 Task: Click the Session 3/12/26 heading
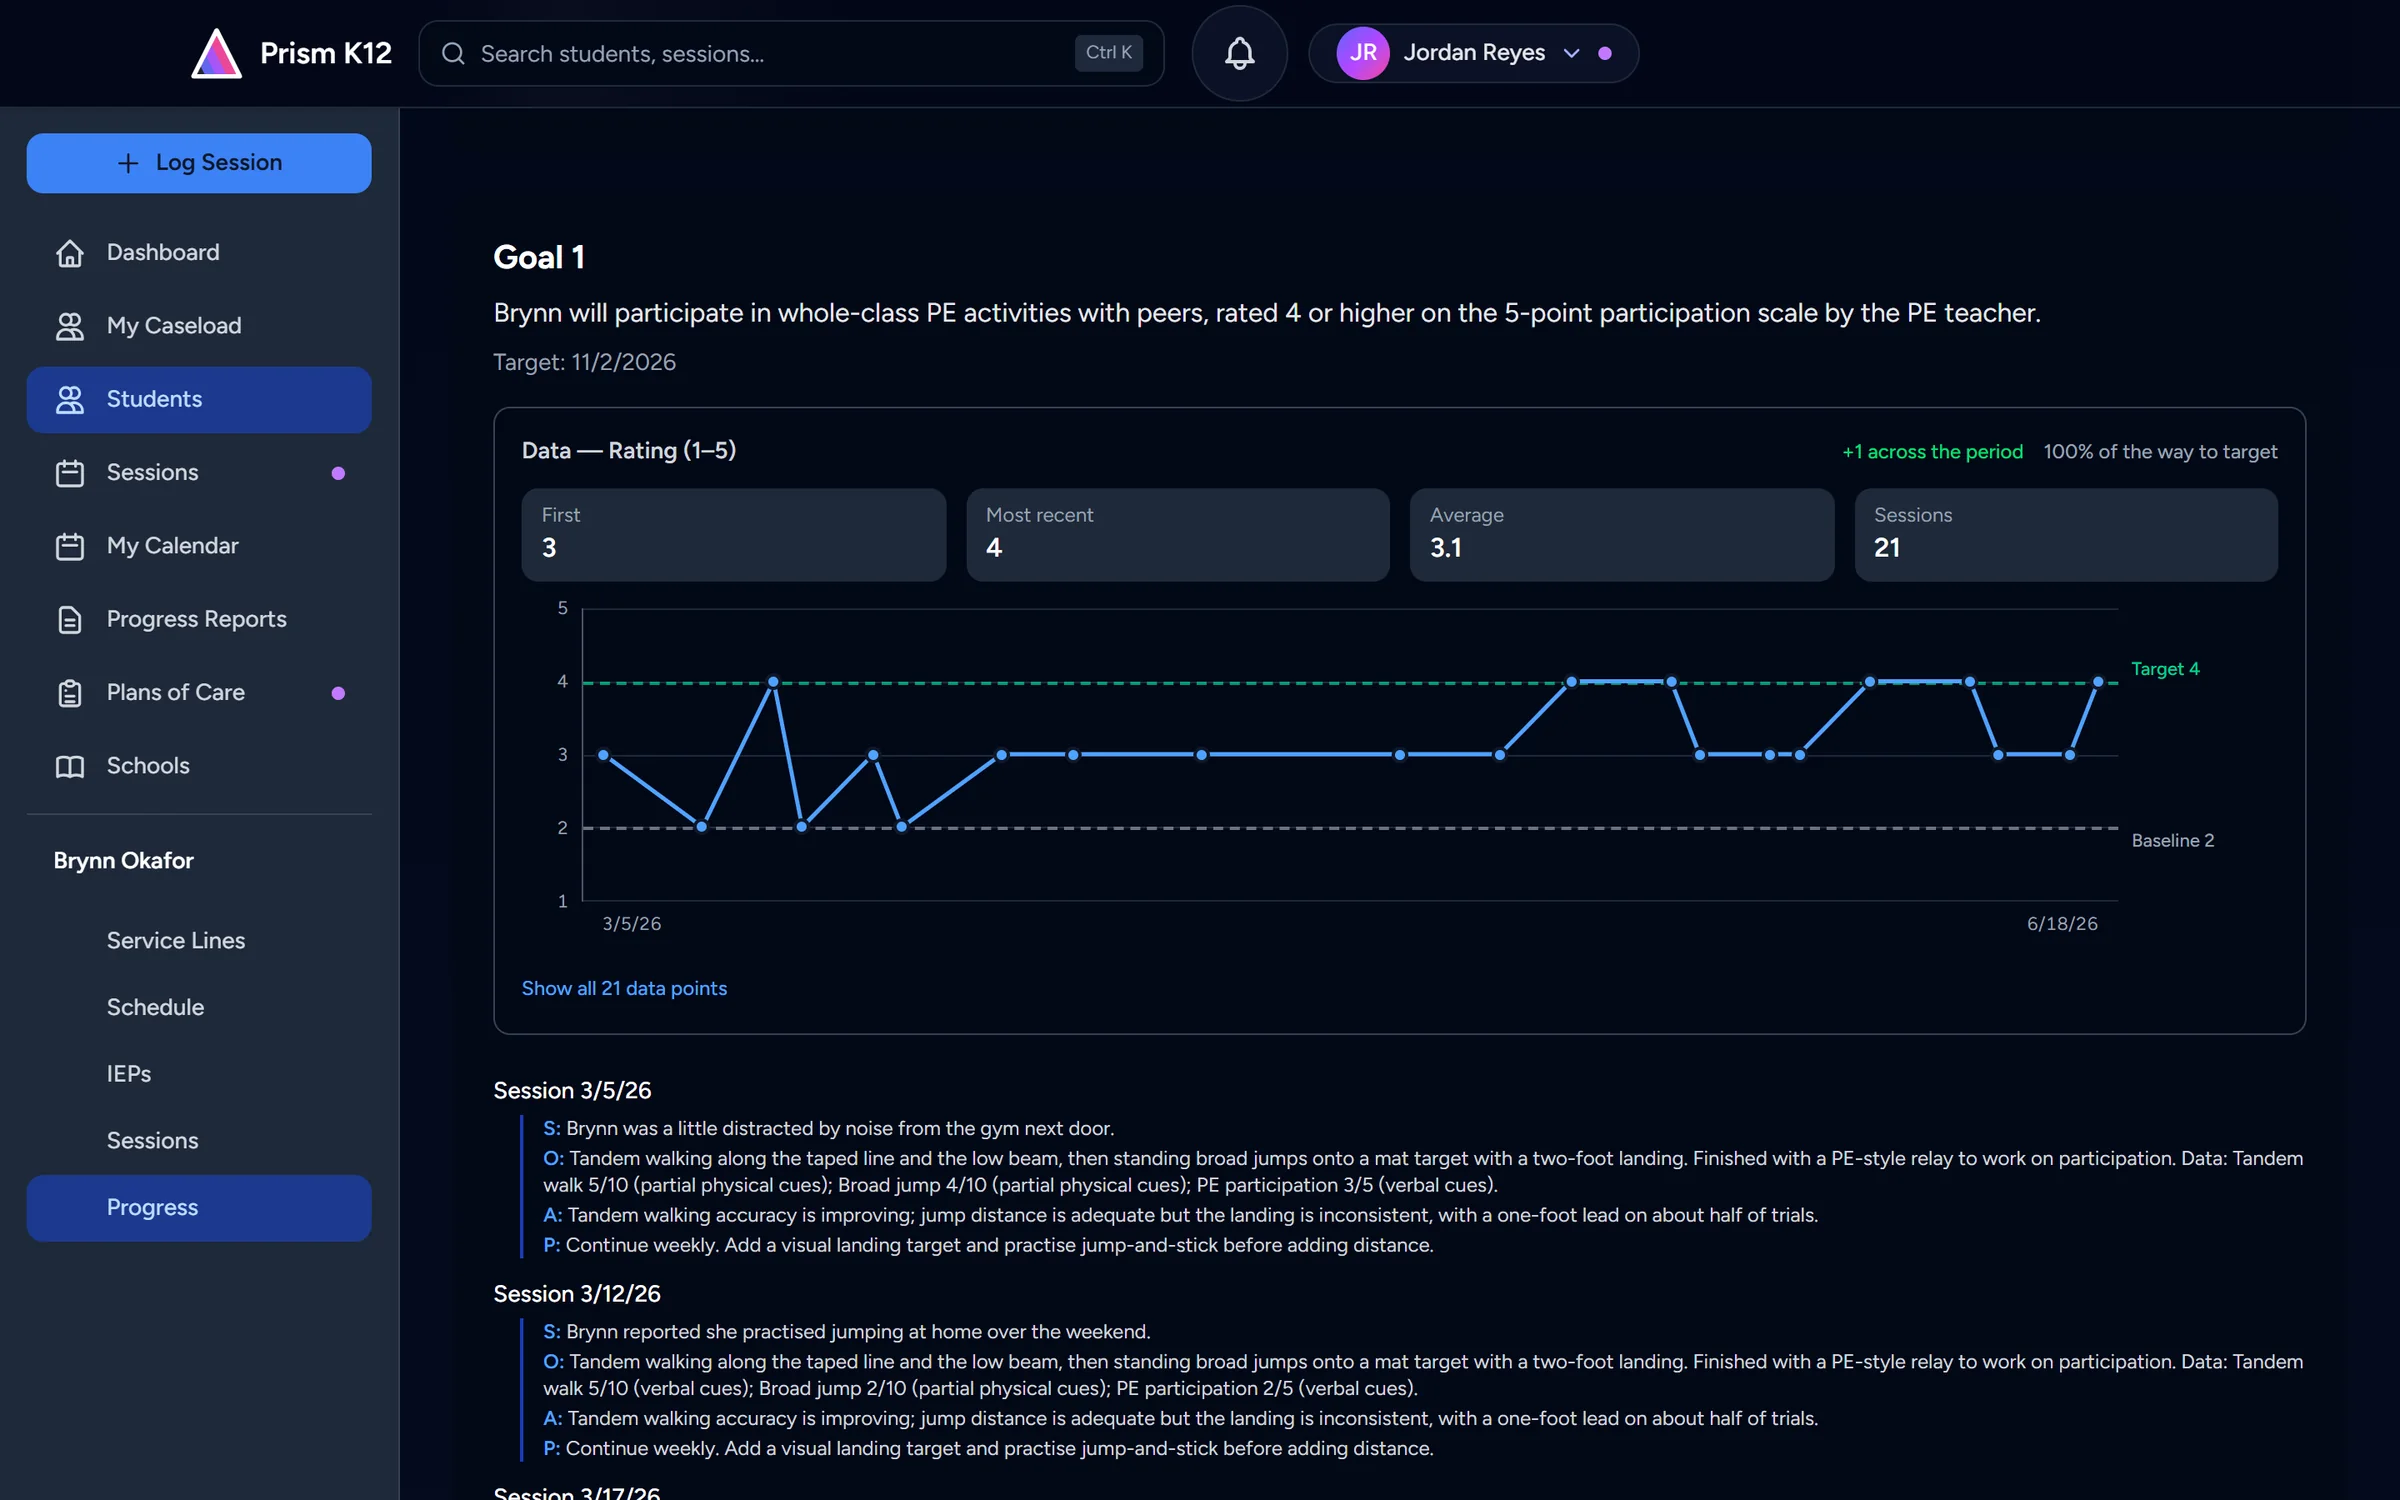tap(577, 1294)
